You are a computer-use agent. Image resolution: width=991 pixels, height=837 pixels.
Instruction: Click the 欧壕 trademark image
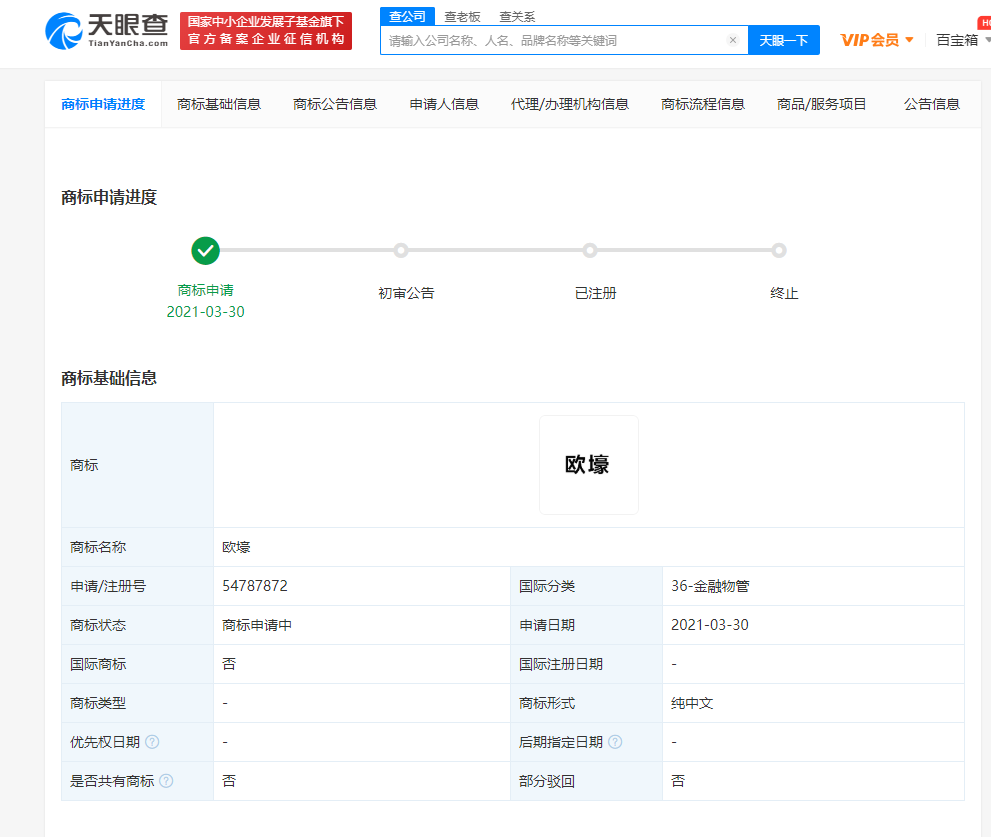(589, 464)
